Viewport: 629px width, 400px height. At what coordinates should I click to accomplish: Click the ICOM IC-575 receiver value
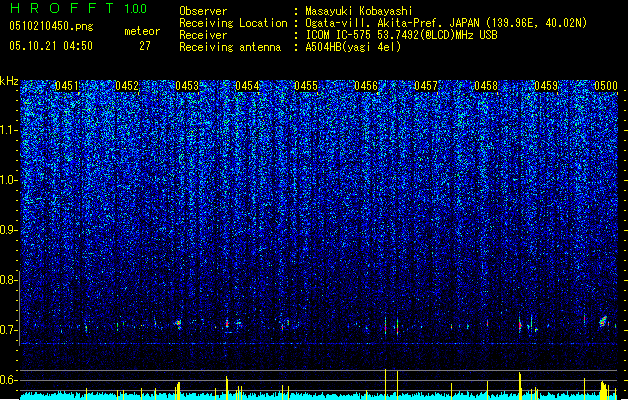(x=402, y=35)
